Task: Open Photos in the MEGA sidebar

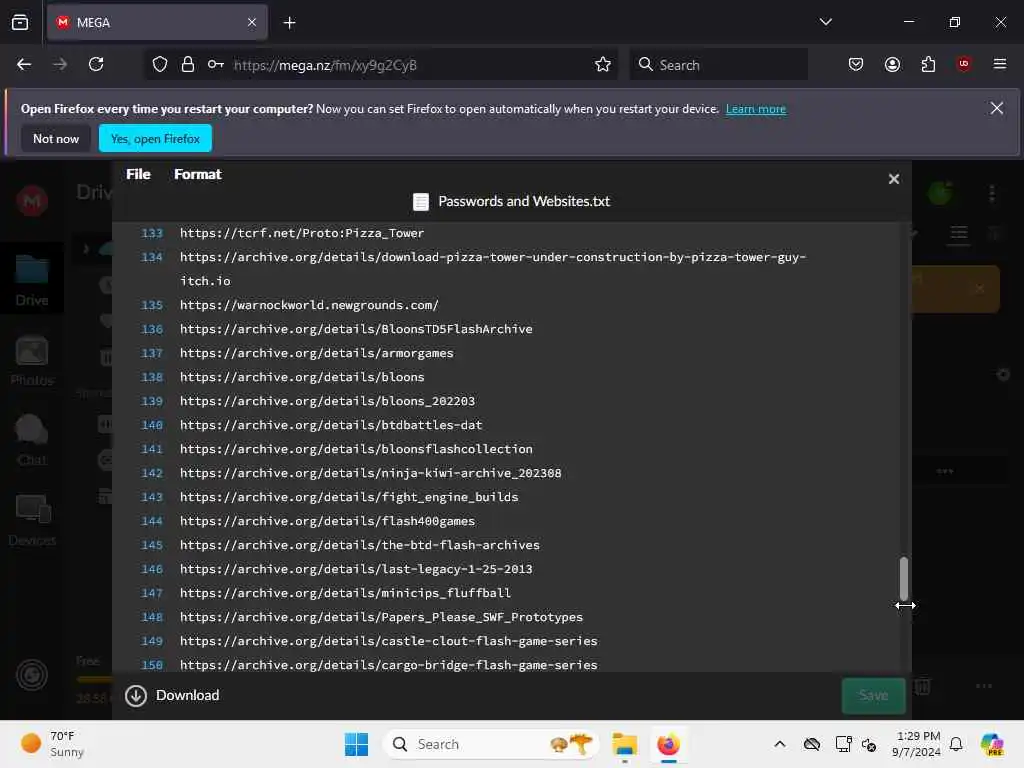Action: 32,360
